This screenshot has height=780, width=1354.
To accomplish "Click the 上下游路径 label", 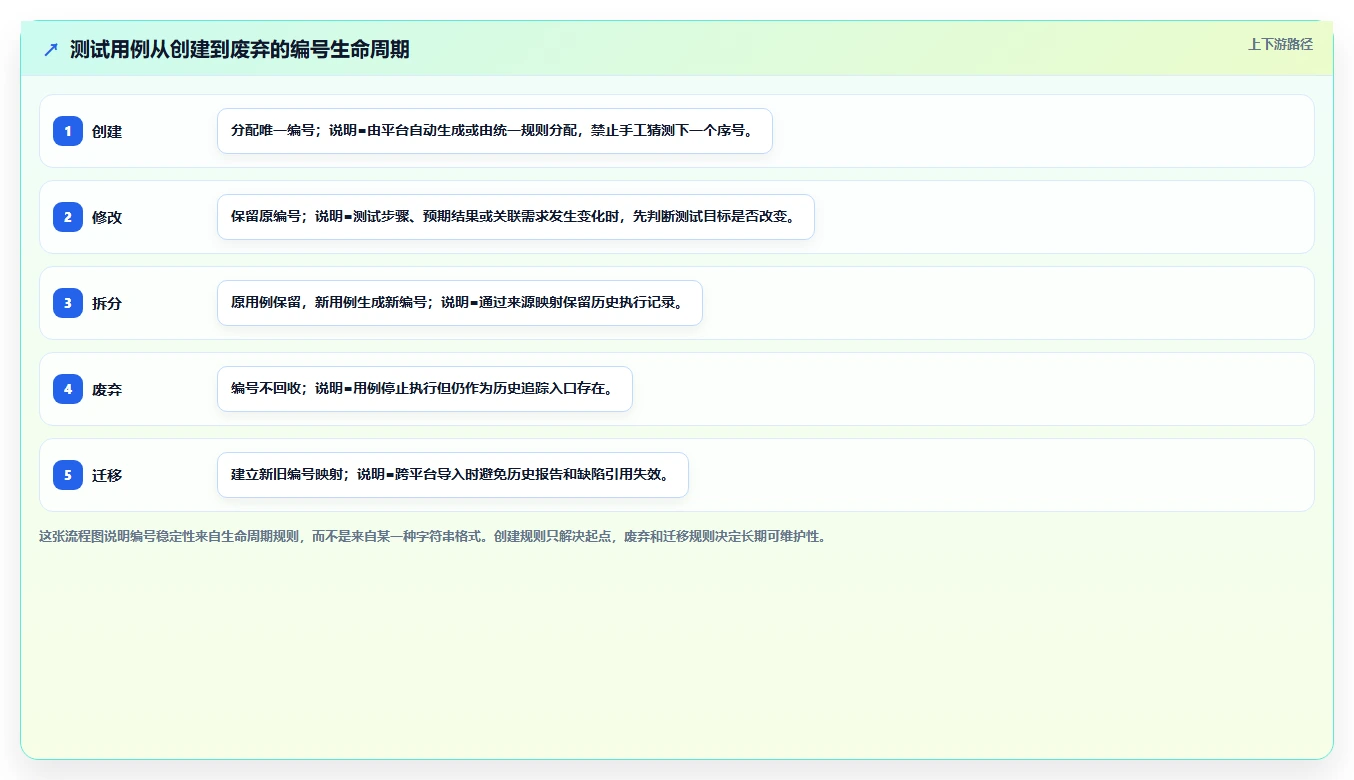I will [1280, 44].
